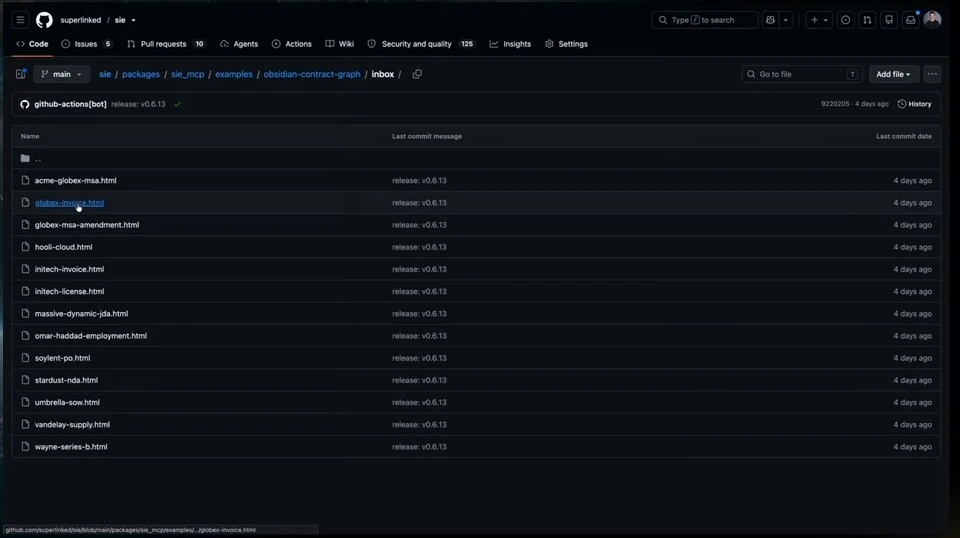This screenshot has width=960, height=538.
Task: Go to sie root in breadcrumb
Action: (105, 74)
